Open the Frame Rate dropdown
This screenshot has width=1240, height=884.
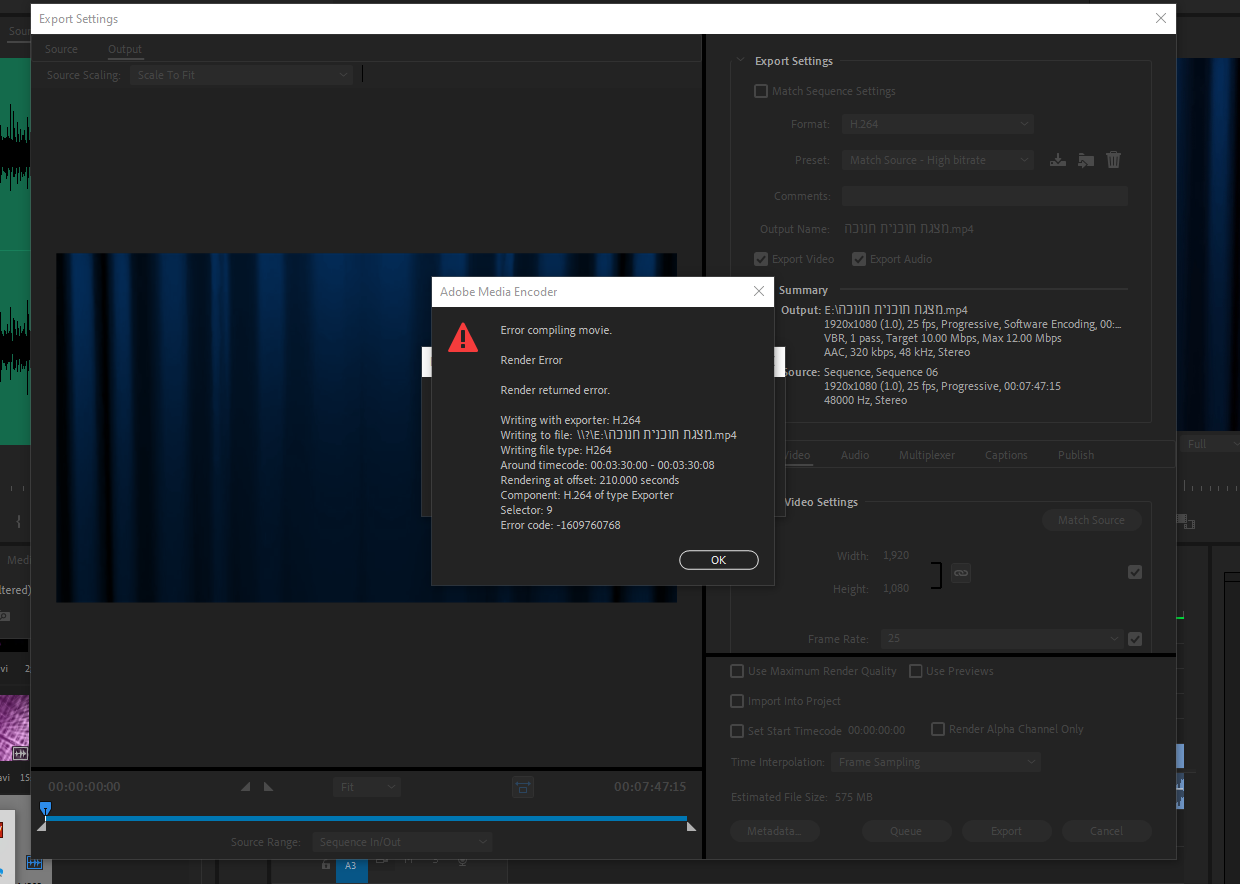pyautogui.click(x=1003, y=638)
